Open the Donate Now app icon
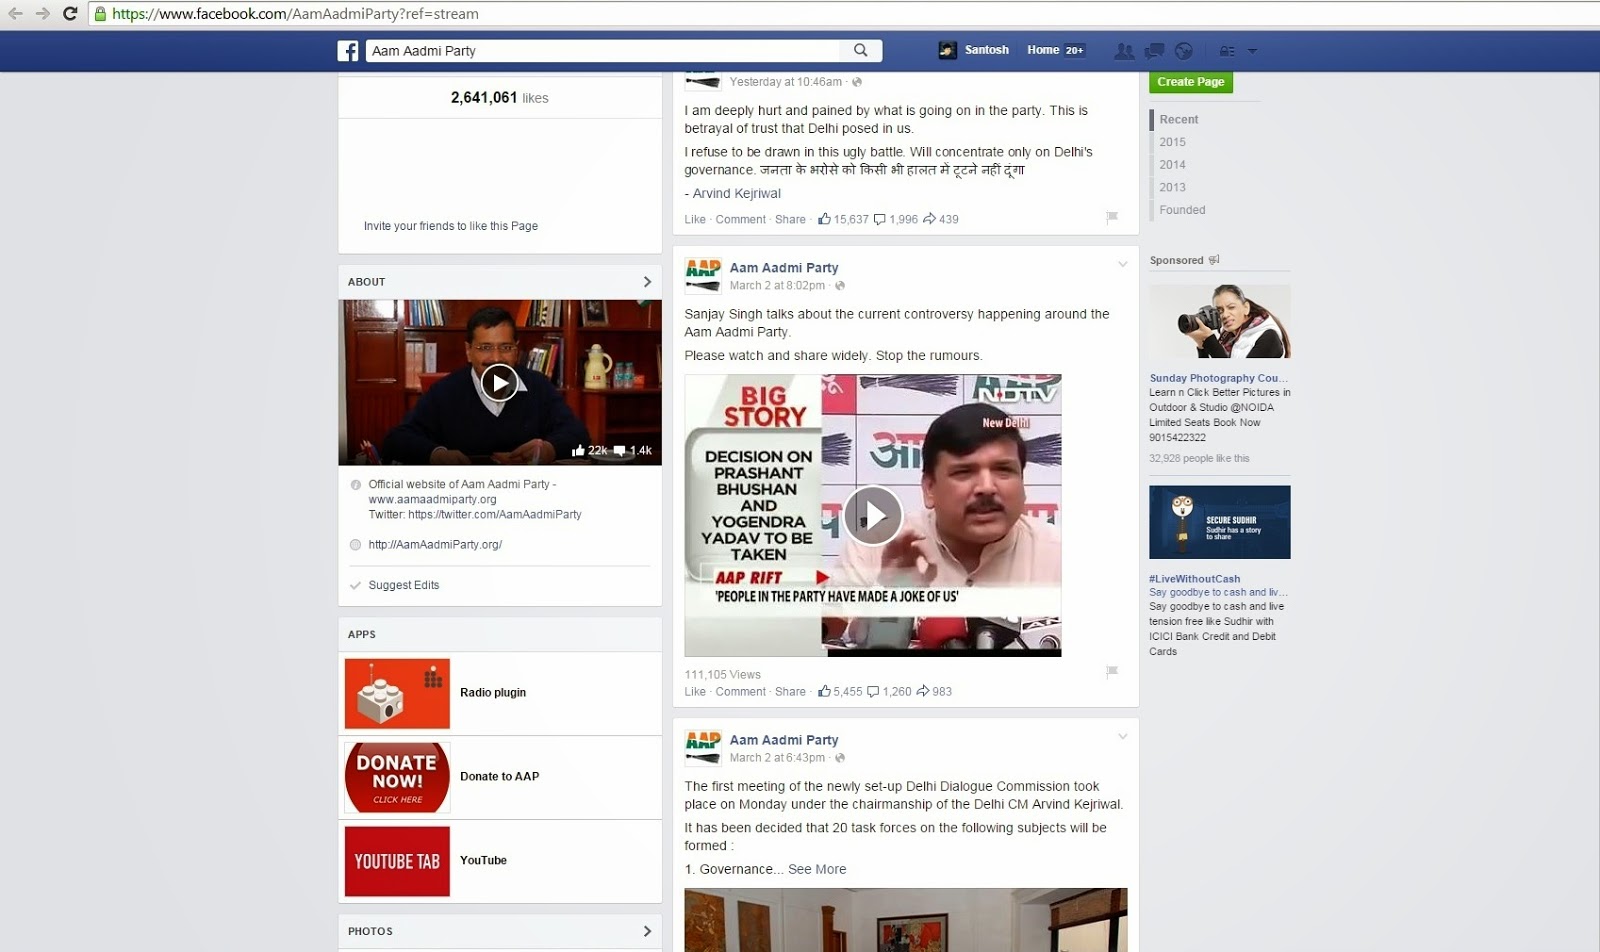Viewport: 1600px width, 952px height. [397, 777]
